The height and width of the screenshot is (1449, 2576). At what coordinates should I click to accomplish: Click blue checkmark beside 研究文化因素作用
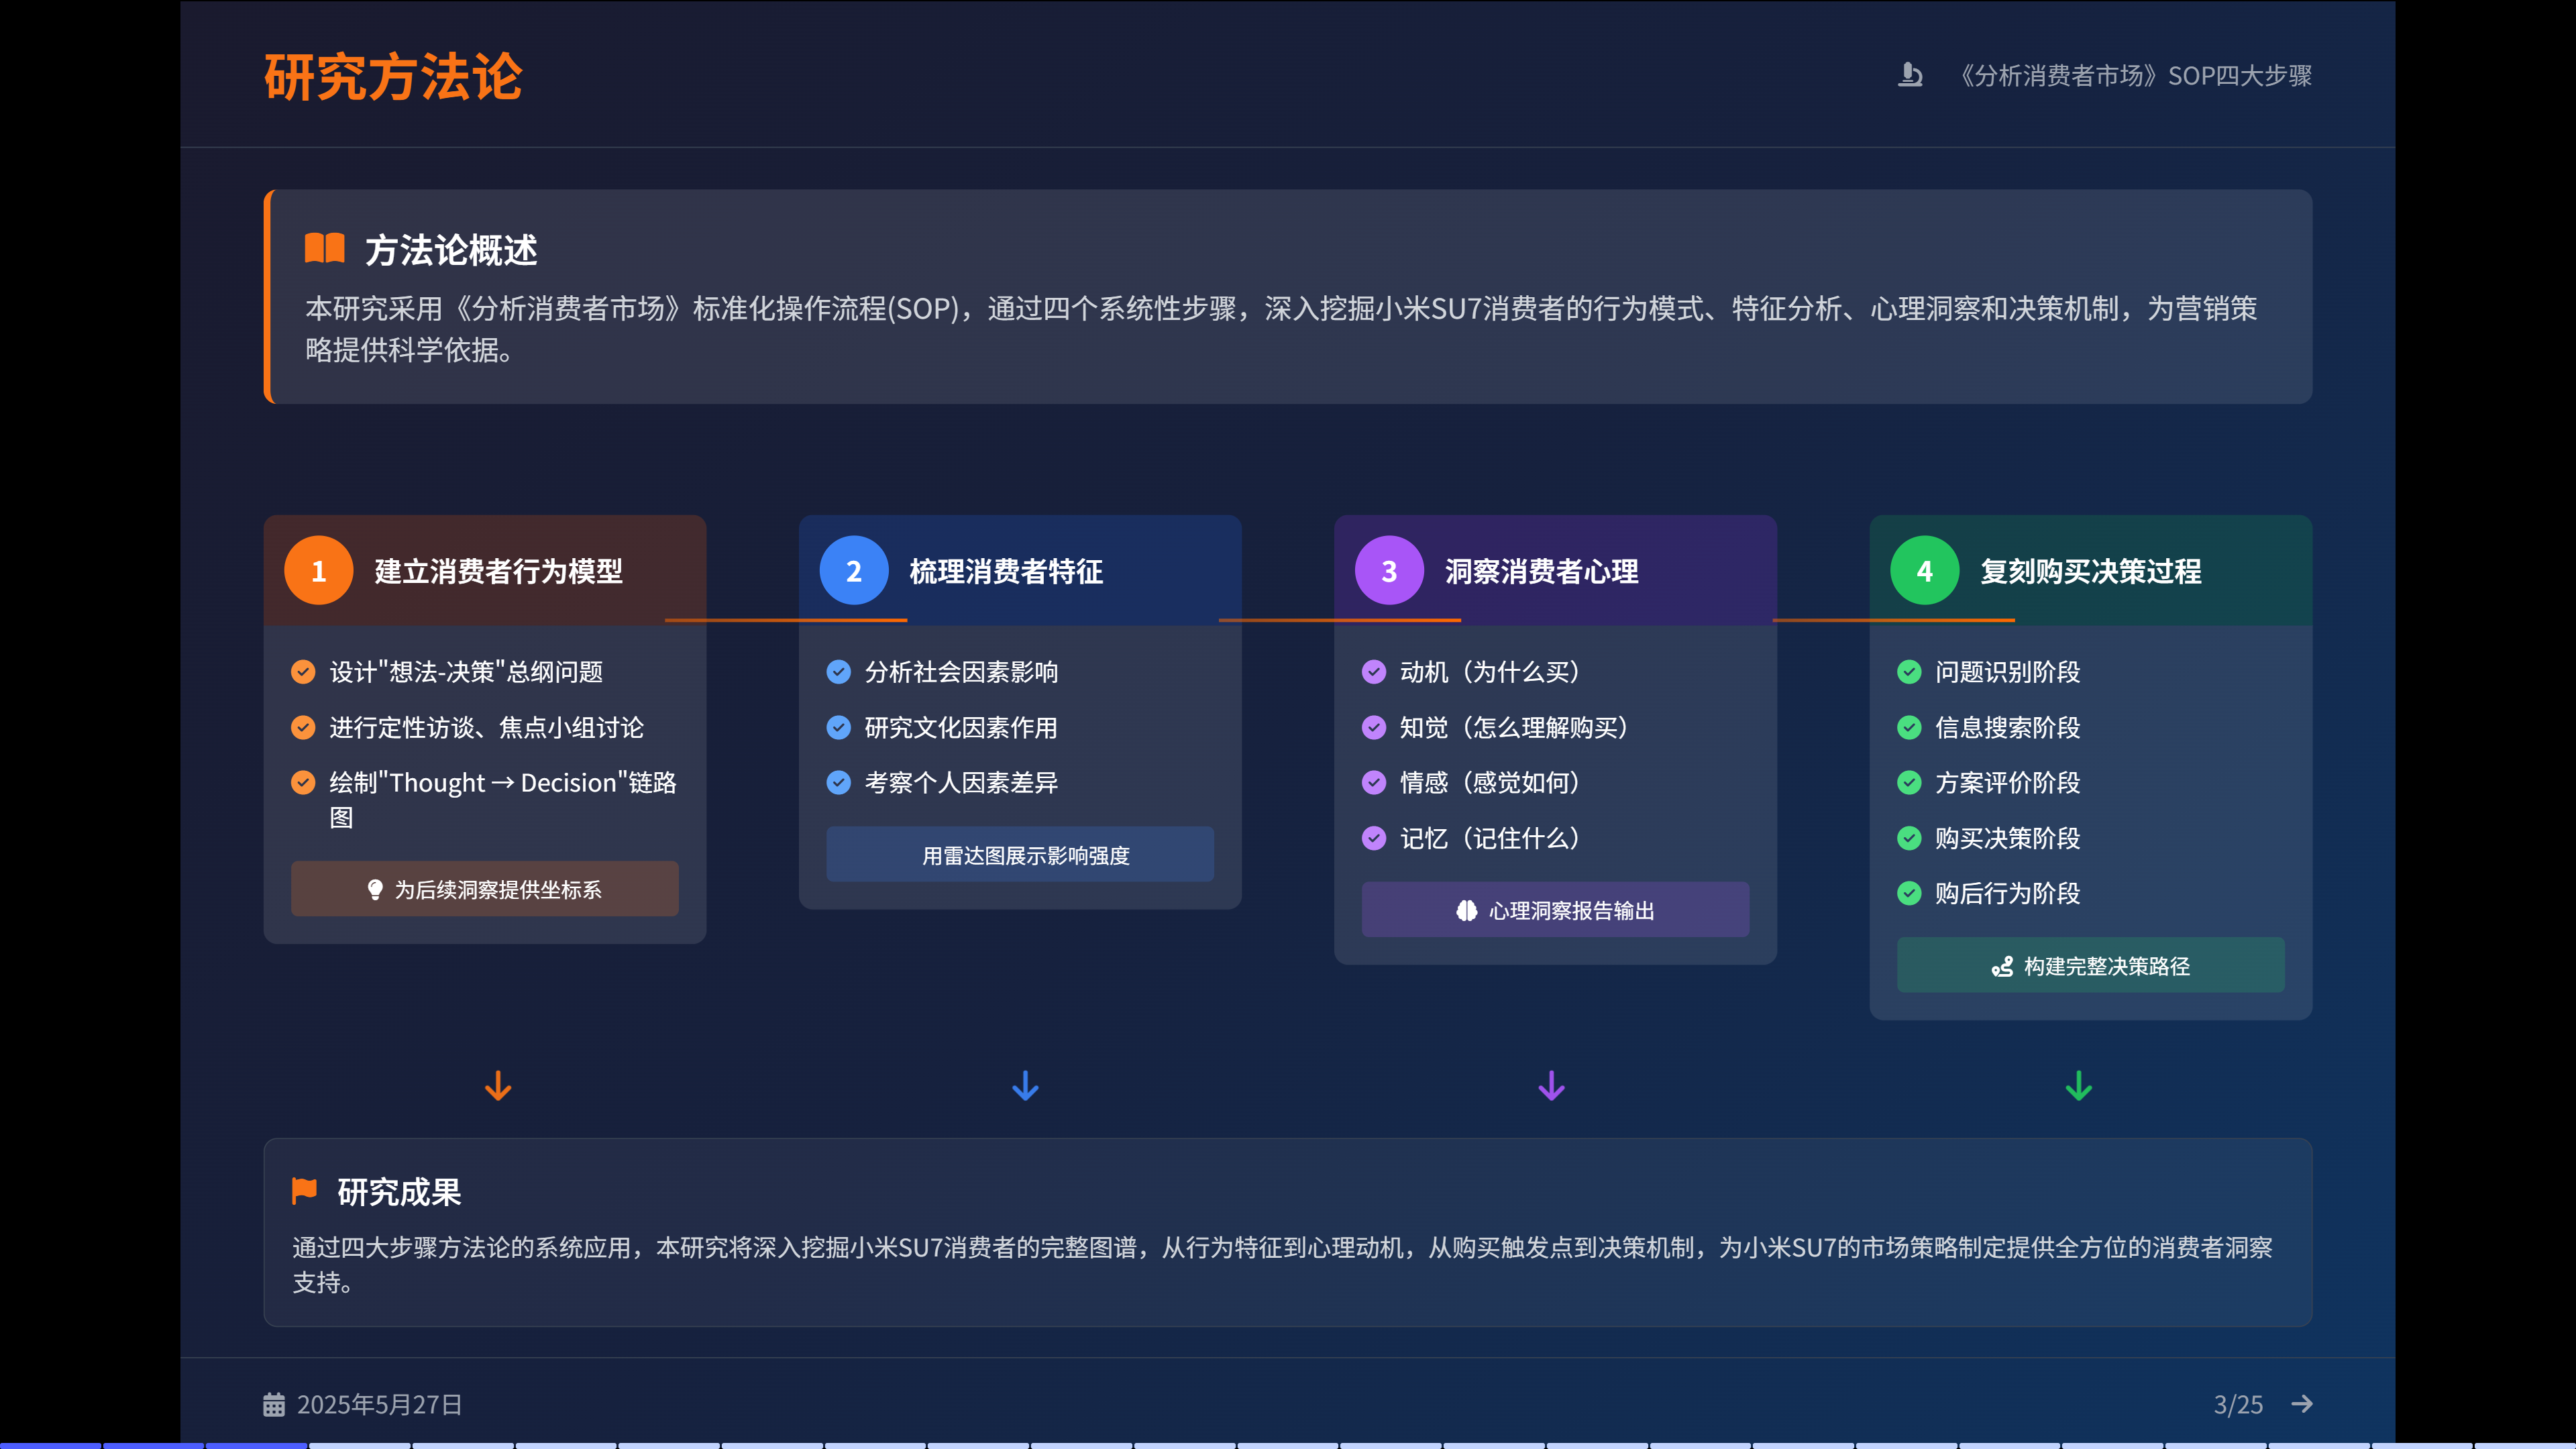click(838, 727)
